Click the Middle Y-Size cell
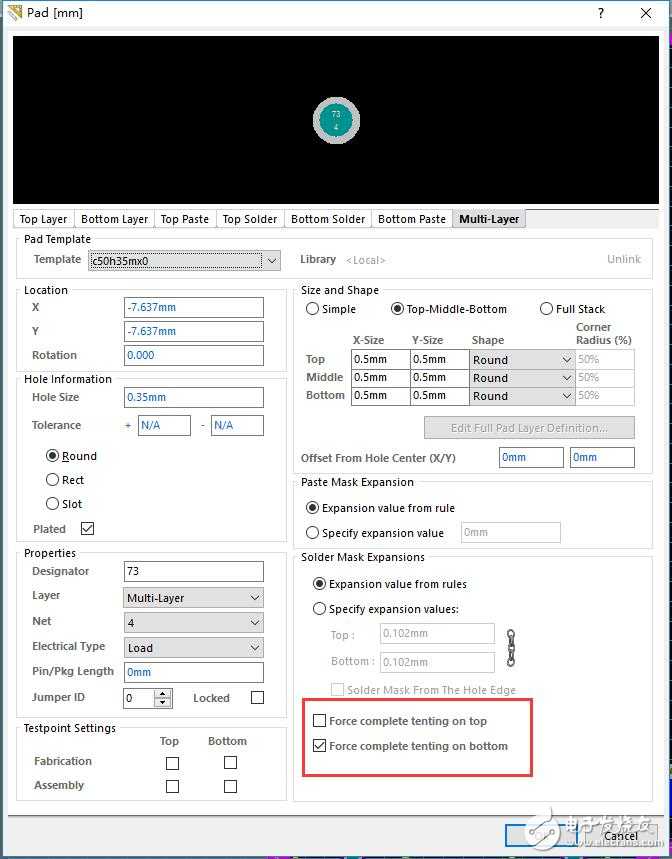This screenshot has height=859, width=672. point(440,378)
